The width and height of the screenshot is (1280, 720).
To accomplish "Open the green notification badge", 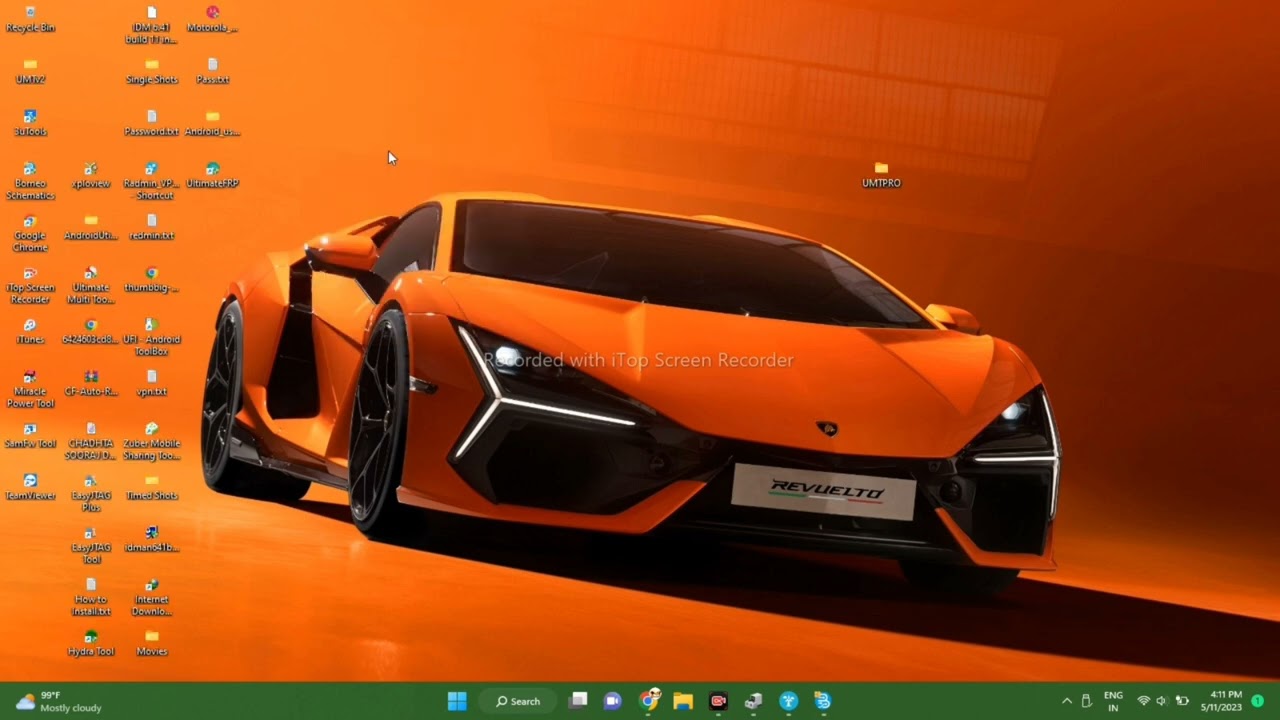I will [x=1258, y=701].
